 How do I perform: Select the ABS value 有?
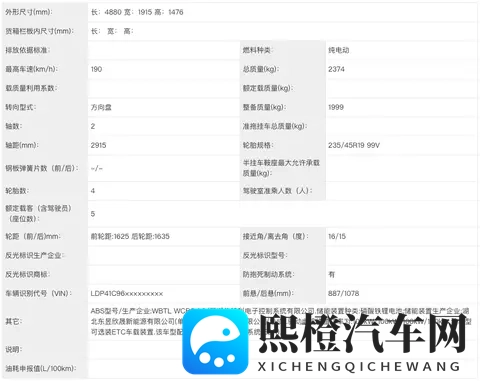[331, 275]
